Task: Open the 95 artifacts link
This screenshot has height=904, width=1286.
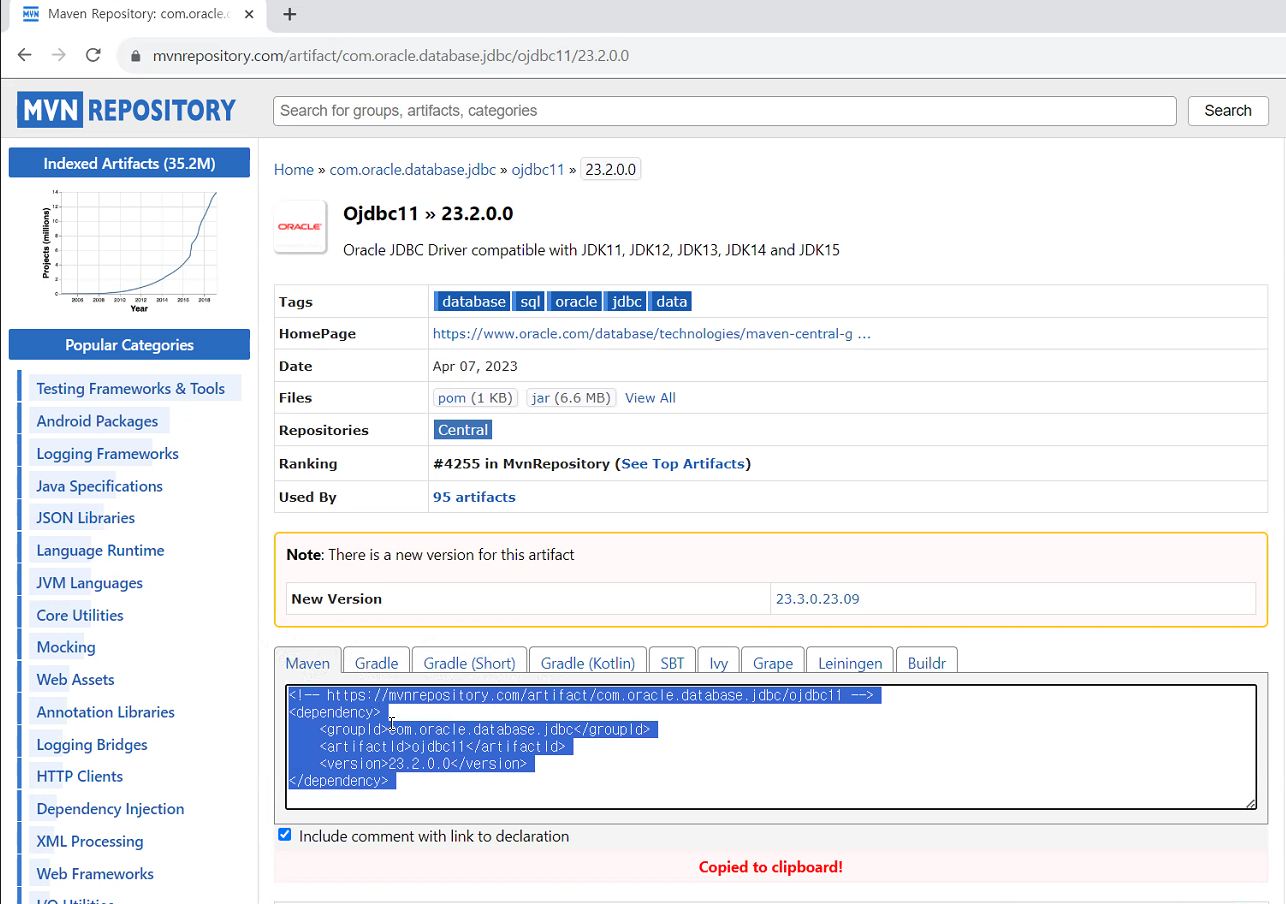Action: pyautogui.click(x=474, y=497)
